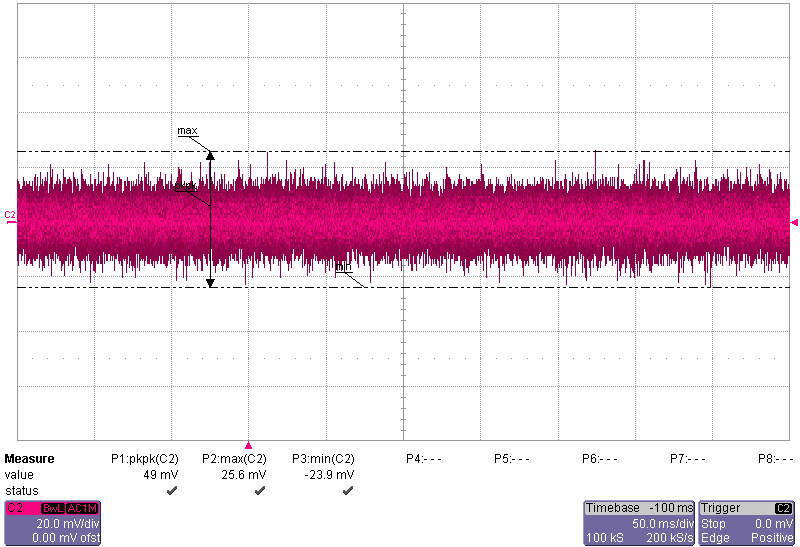Click the trigger level arrow on right edge
The width and height of the screenshot is (800, 547).
pos(794,222)
